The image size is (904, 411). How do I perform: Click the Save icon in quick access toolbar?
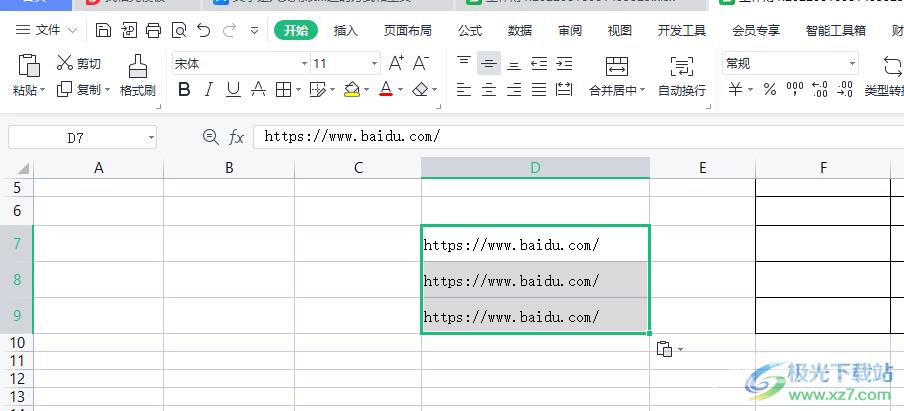point(103,30)
